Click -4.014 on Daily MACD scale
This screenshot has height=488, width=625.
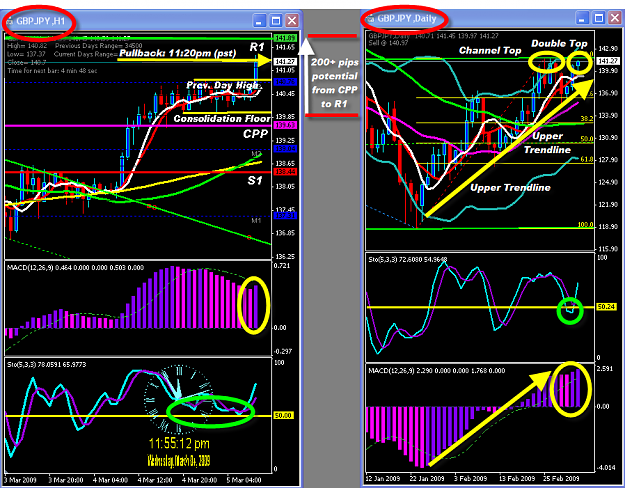coord(606,467)
